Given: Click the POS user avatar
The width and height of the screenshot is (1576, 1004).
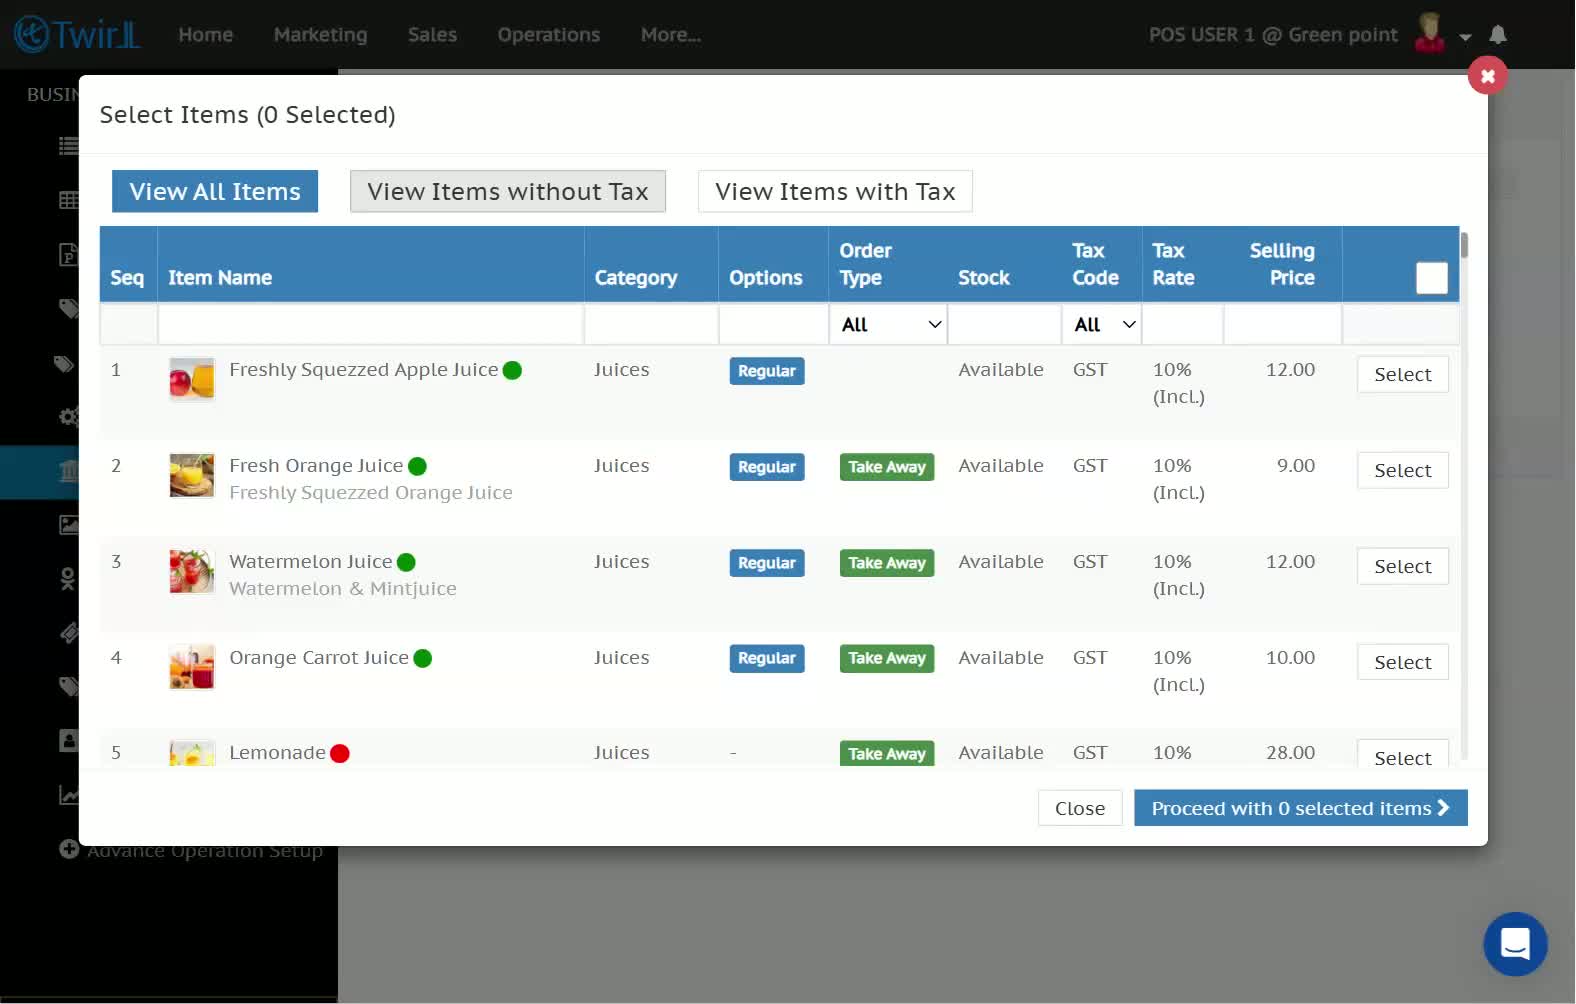Looking at the screenshot, I should tap(1430, 33).
